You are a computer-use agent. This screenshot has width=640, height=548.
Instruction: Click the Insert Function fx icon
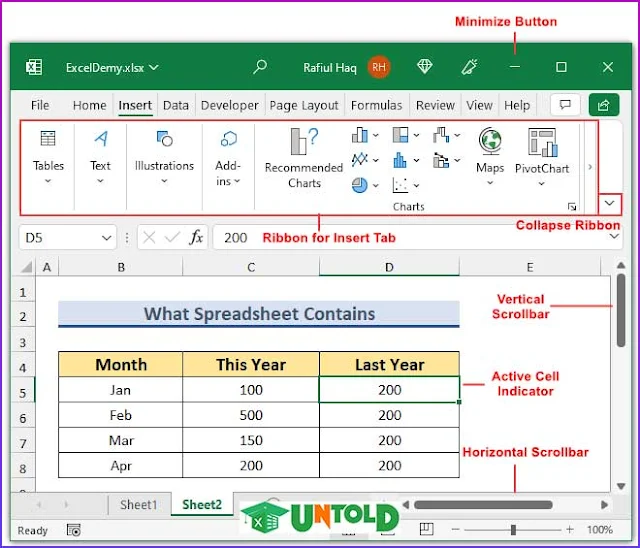[196, 237]
